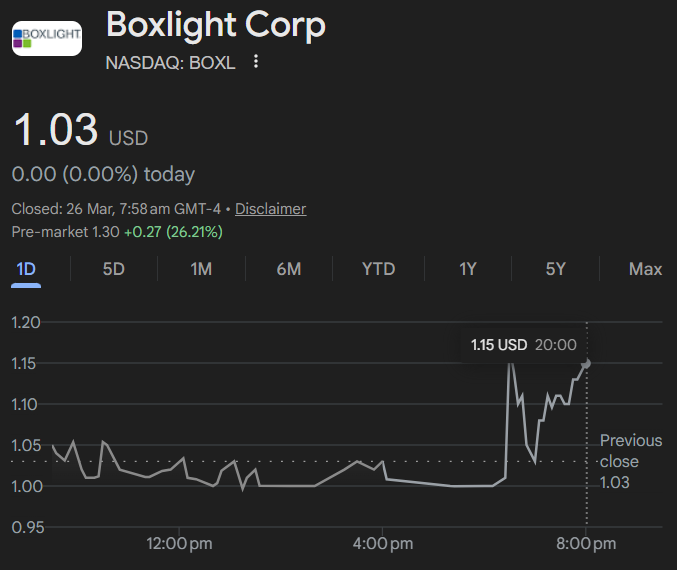677x570 pixels.
Task: Click the 1.20 y-axis label
Action: [x=26, y=322]
